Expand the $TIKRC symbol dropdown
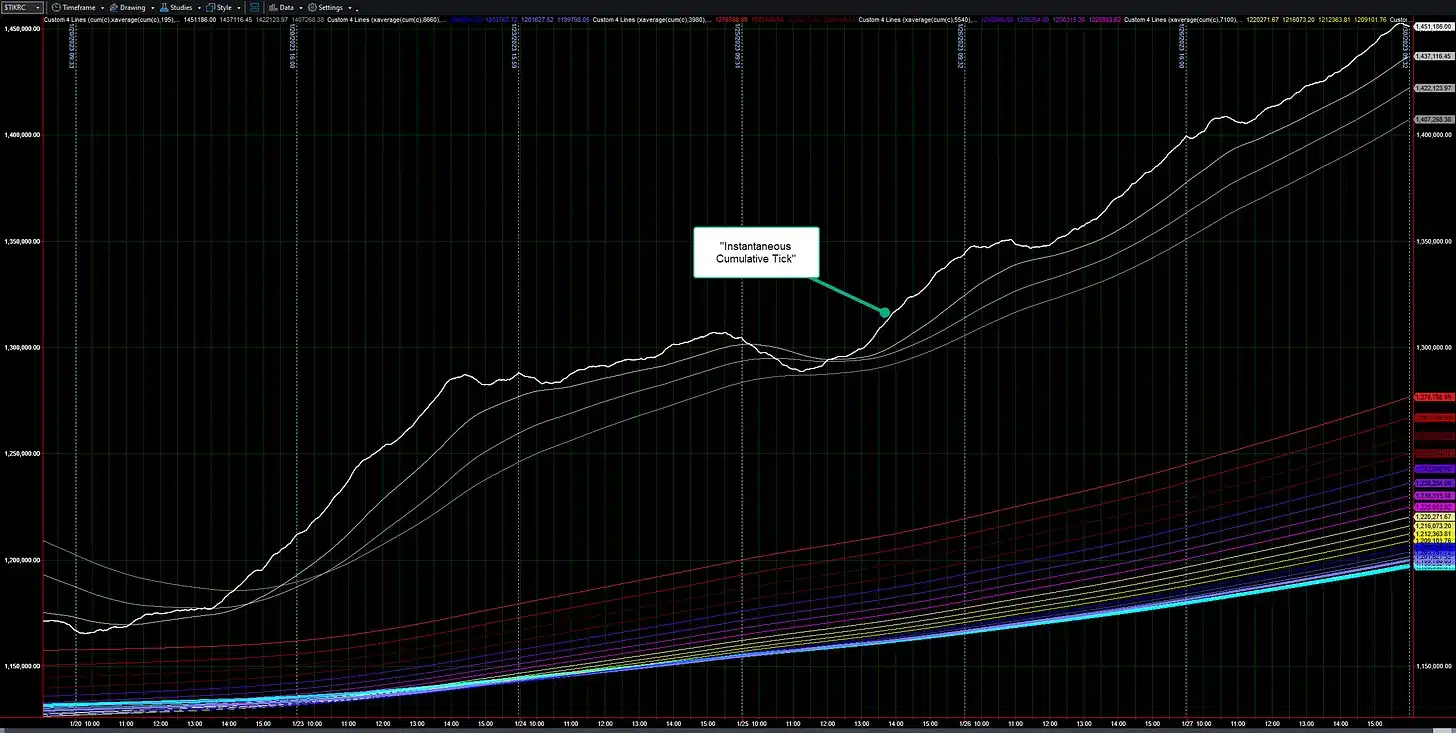 point(38,7)
